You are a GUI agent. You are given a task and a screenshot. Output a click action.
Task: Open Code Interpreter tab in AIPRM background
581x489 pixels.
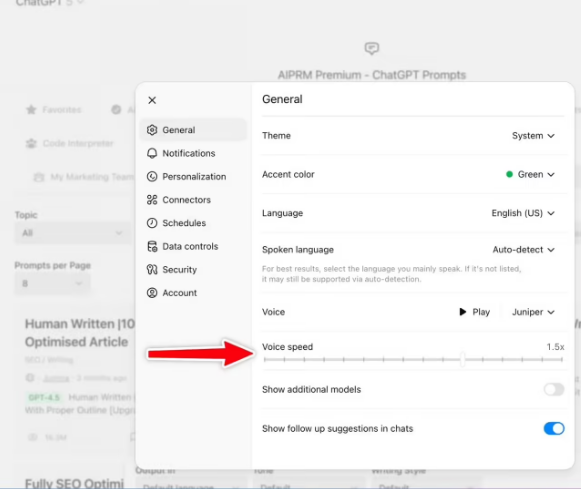pyautogui.click(x=70, y=143)
